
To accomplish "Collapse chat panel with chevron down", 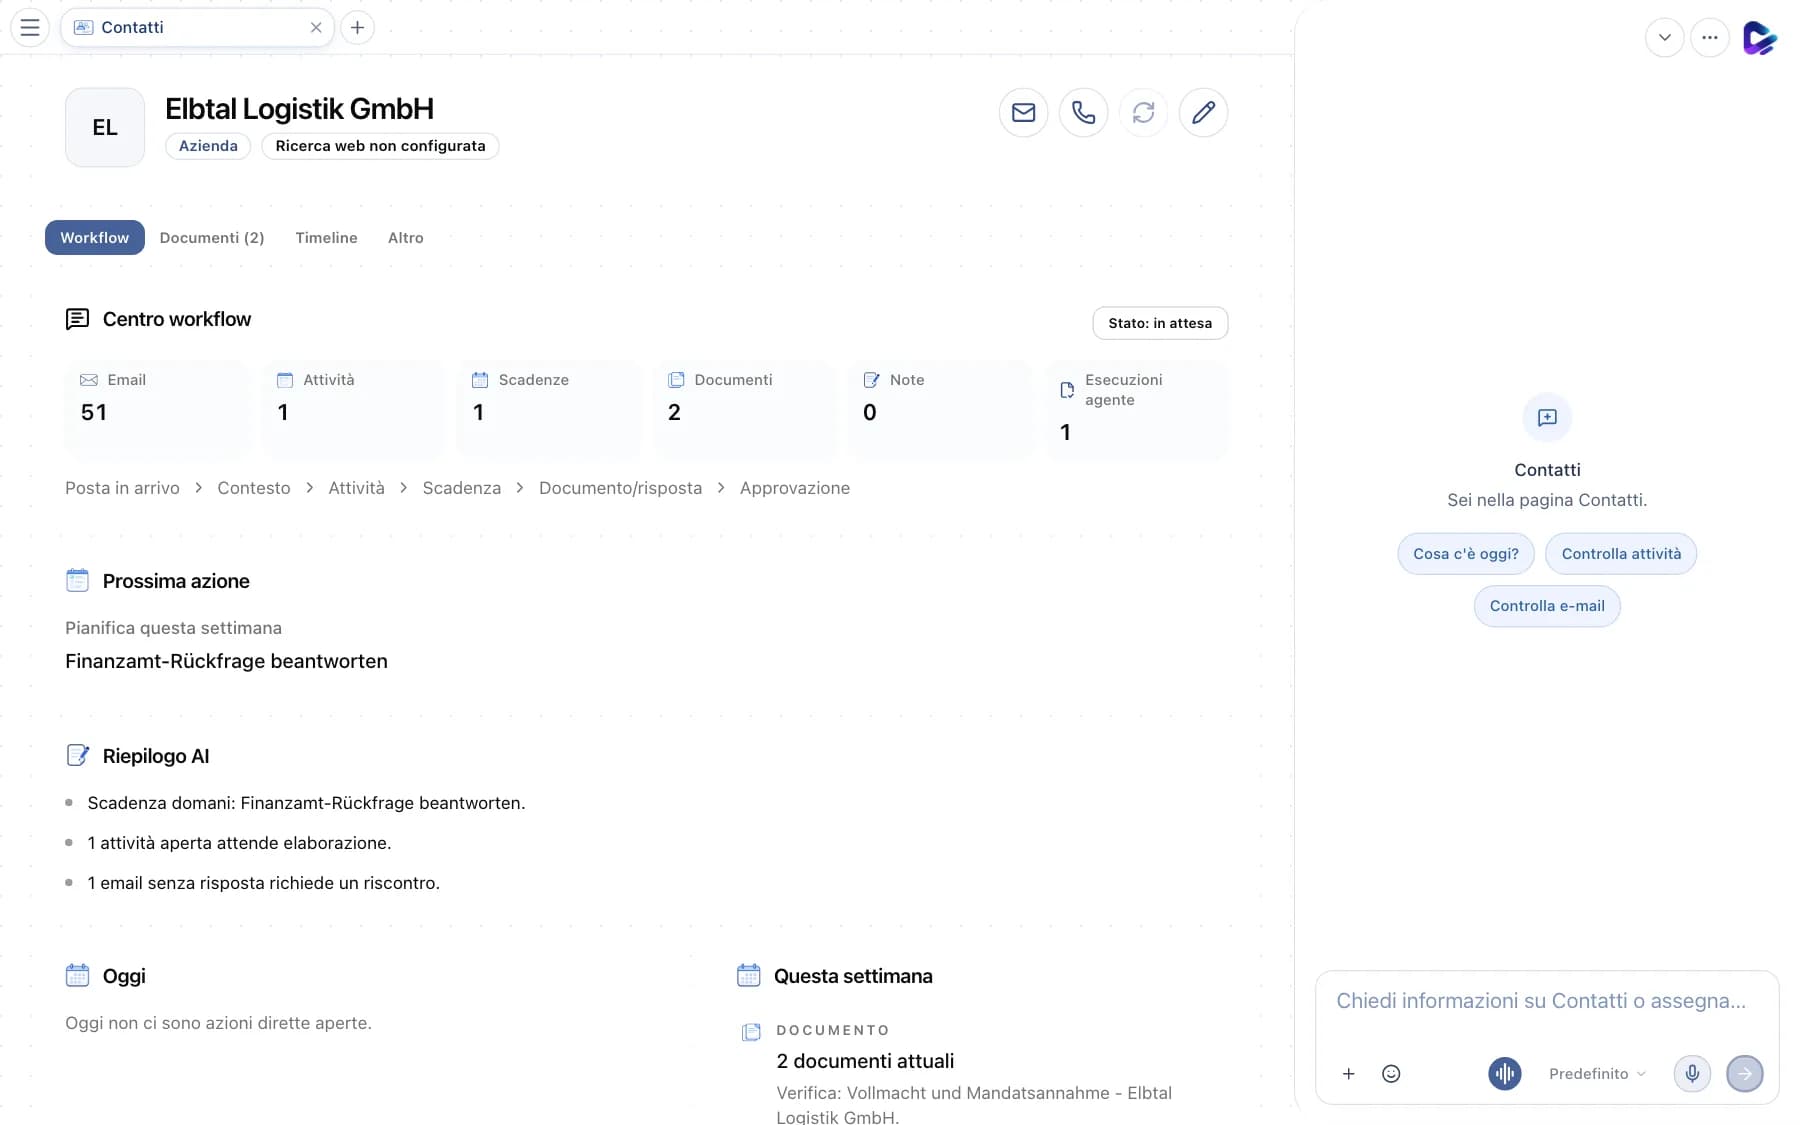I will [x=1664, y=38].
